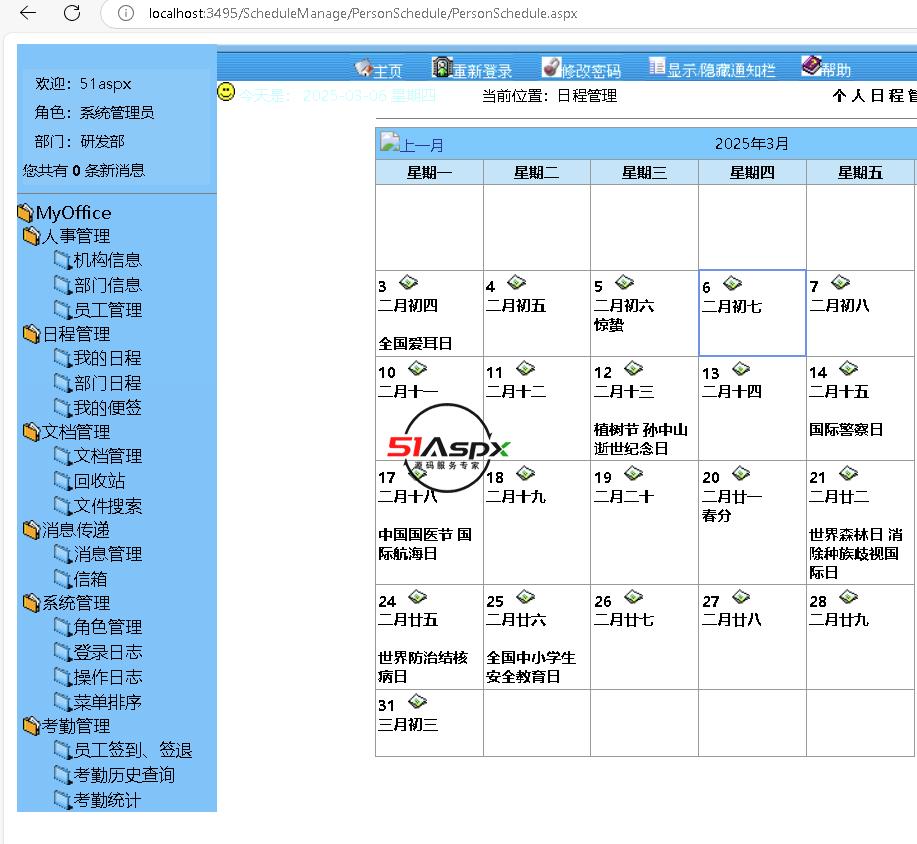This screenshot has height=844, width=917.
Task: Open 登录日志 under 系统管理
Action: tap(107, 652)
